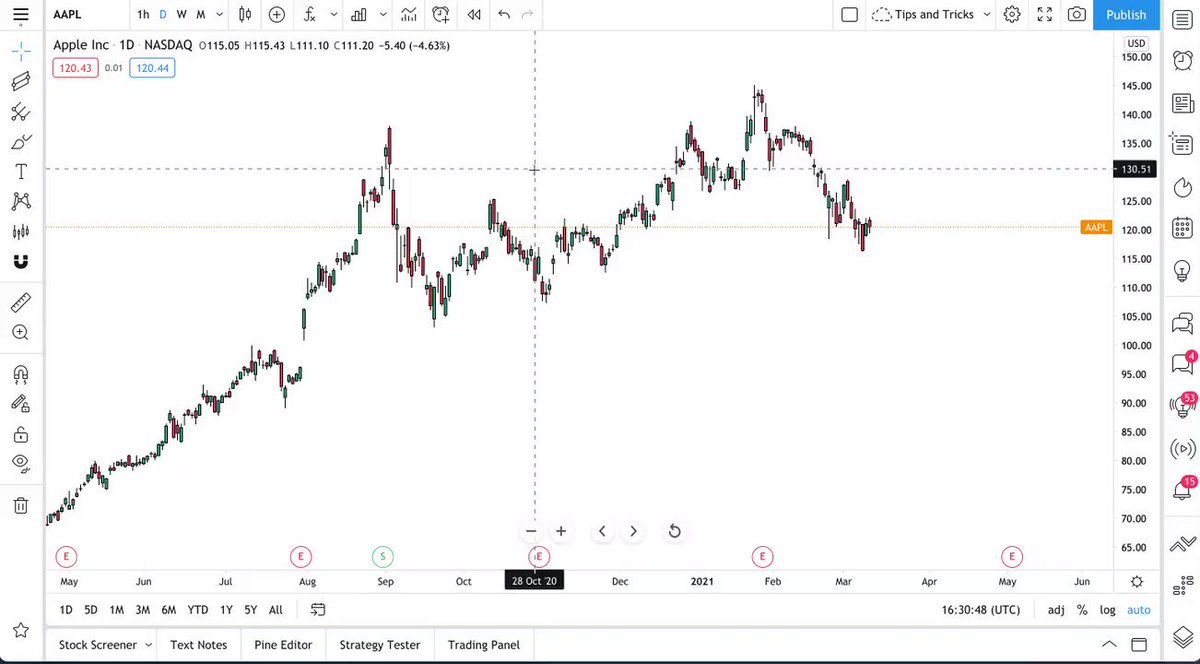Select the ruler measure tool
The height and width of the screenshot is (664, 1200).
pyautogui.click(x=20, y=301)
